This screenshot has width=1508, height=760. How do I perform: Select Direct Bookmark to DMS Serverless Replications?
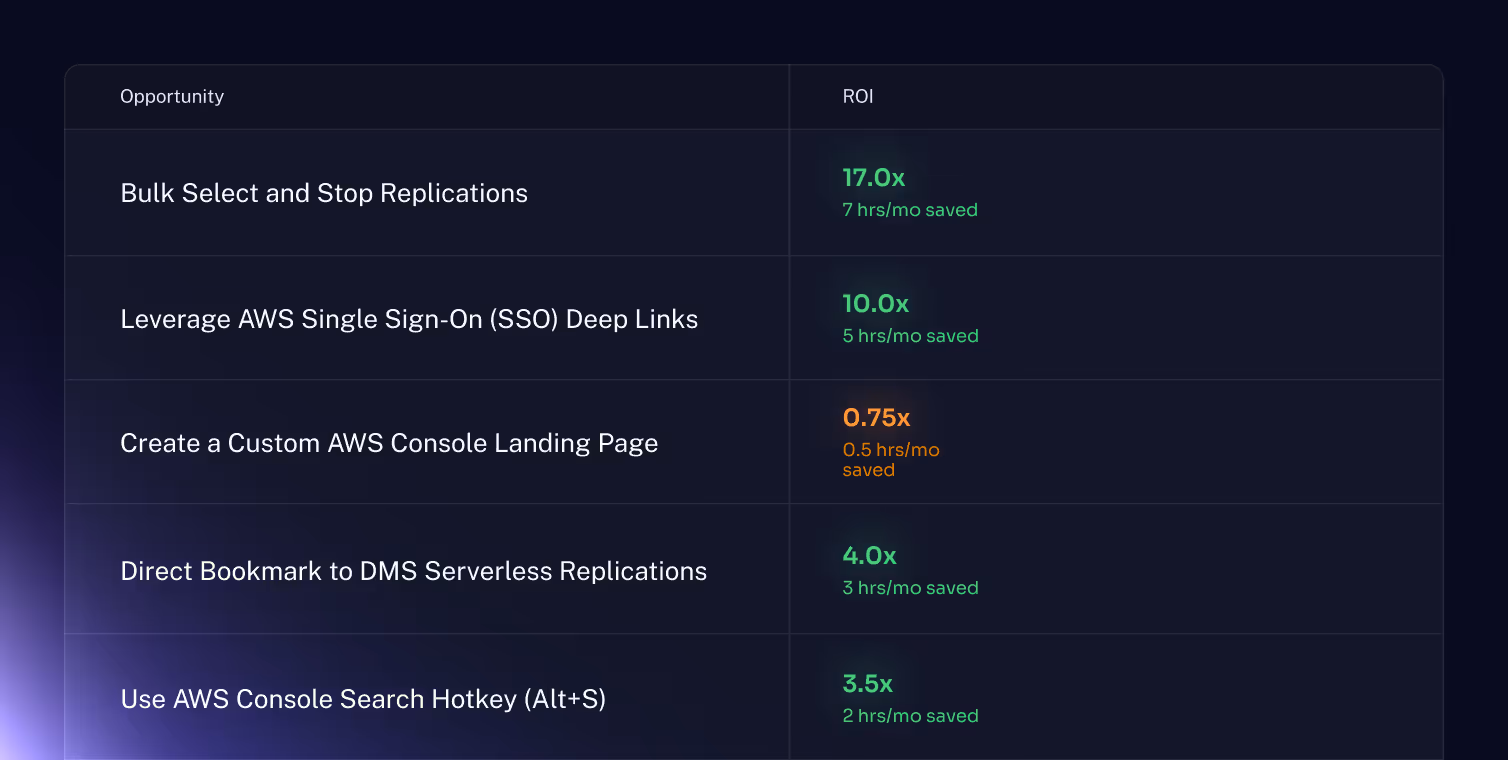click(413, 571)
